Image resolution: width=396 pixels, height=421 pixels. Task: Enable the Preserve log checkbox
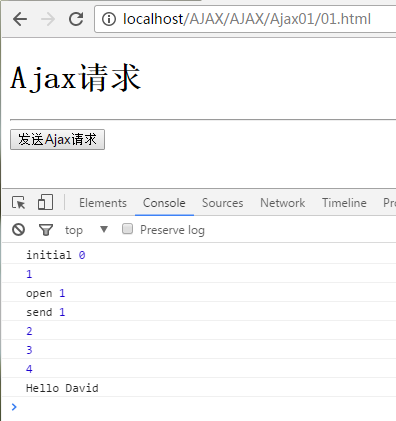click(x=127, y=229)
